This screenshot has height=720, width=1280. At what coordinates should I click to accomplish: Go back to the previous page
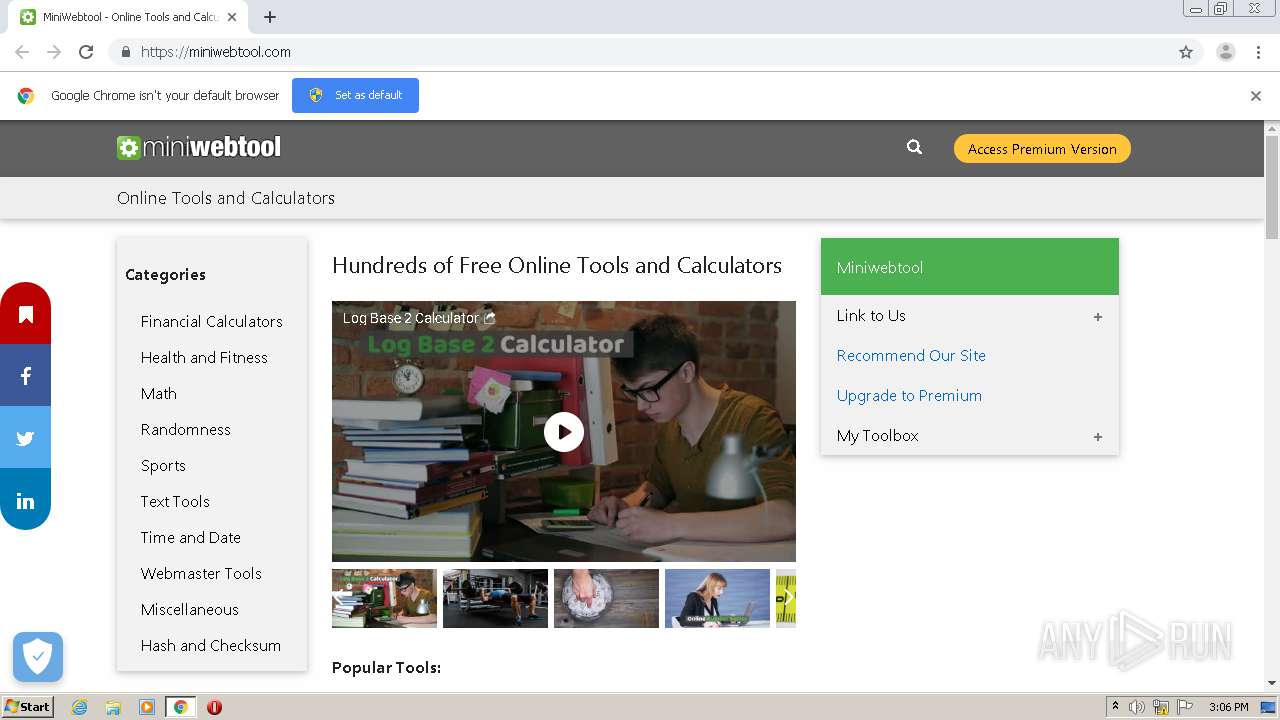(x=22, y=52)
